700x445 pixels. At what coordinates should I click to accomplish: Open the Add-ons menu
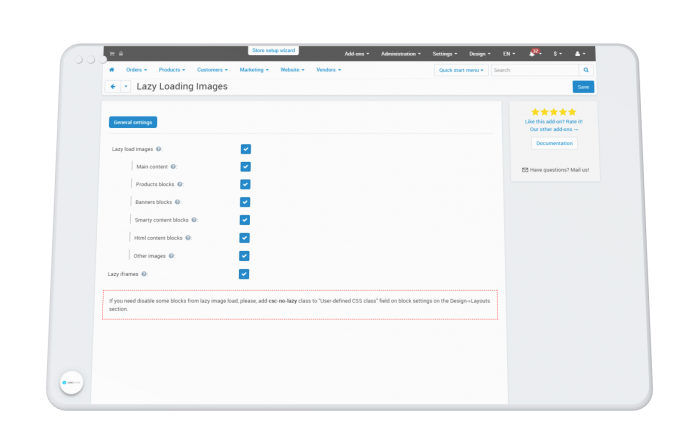(x=357, y=54)
